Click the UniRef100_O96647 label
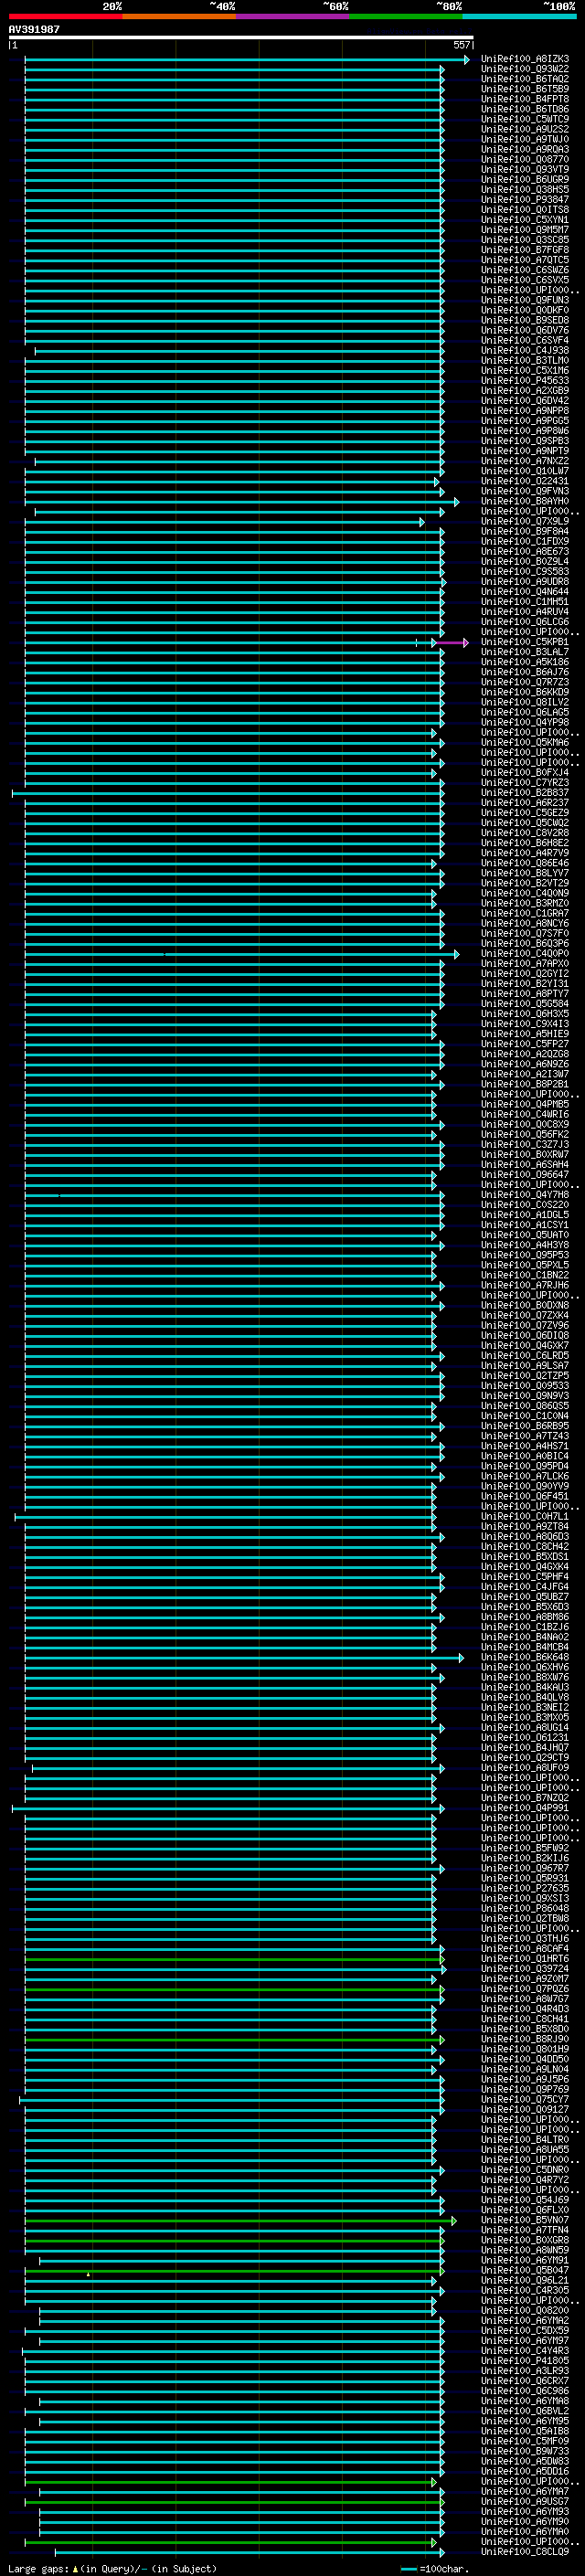This screenshot has height=2576, width=585. pos(525,1175)
